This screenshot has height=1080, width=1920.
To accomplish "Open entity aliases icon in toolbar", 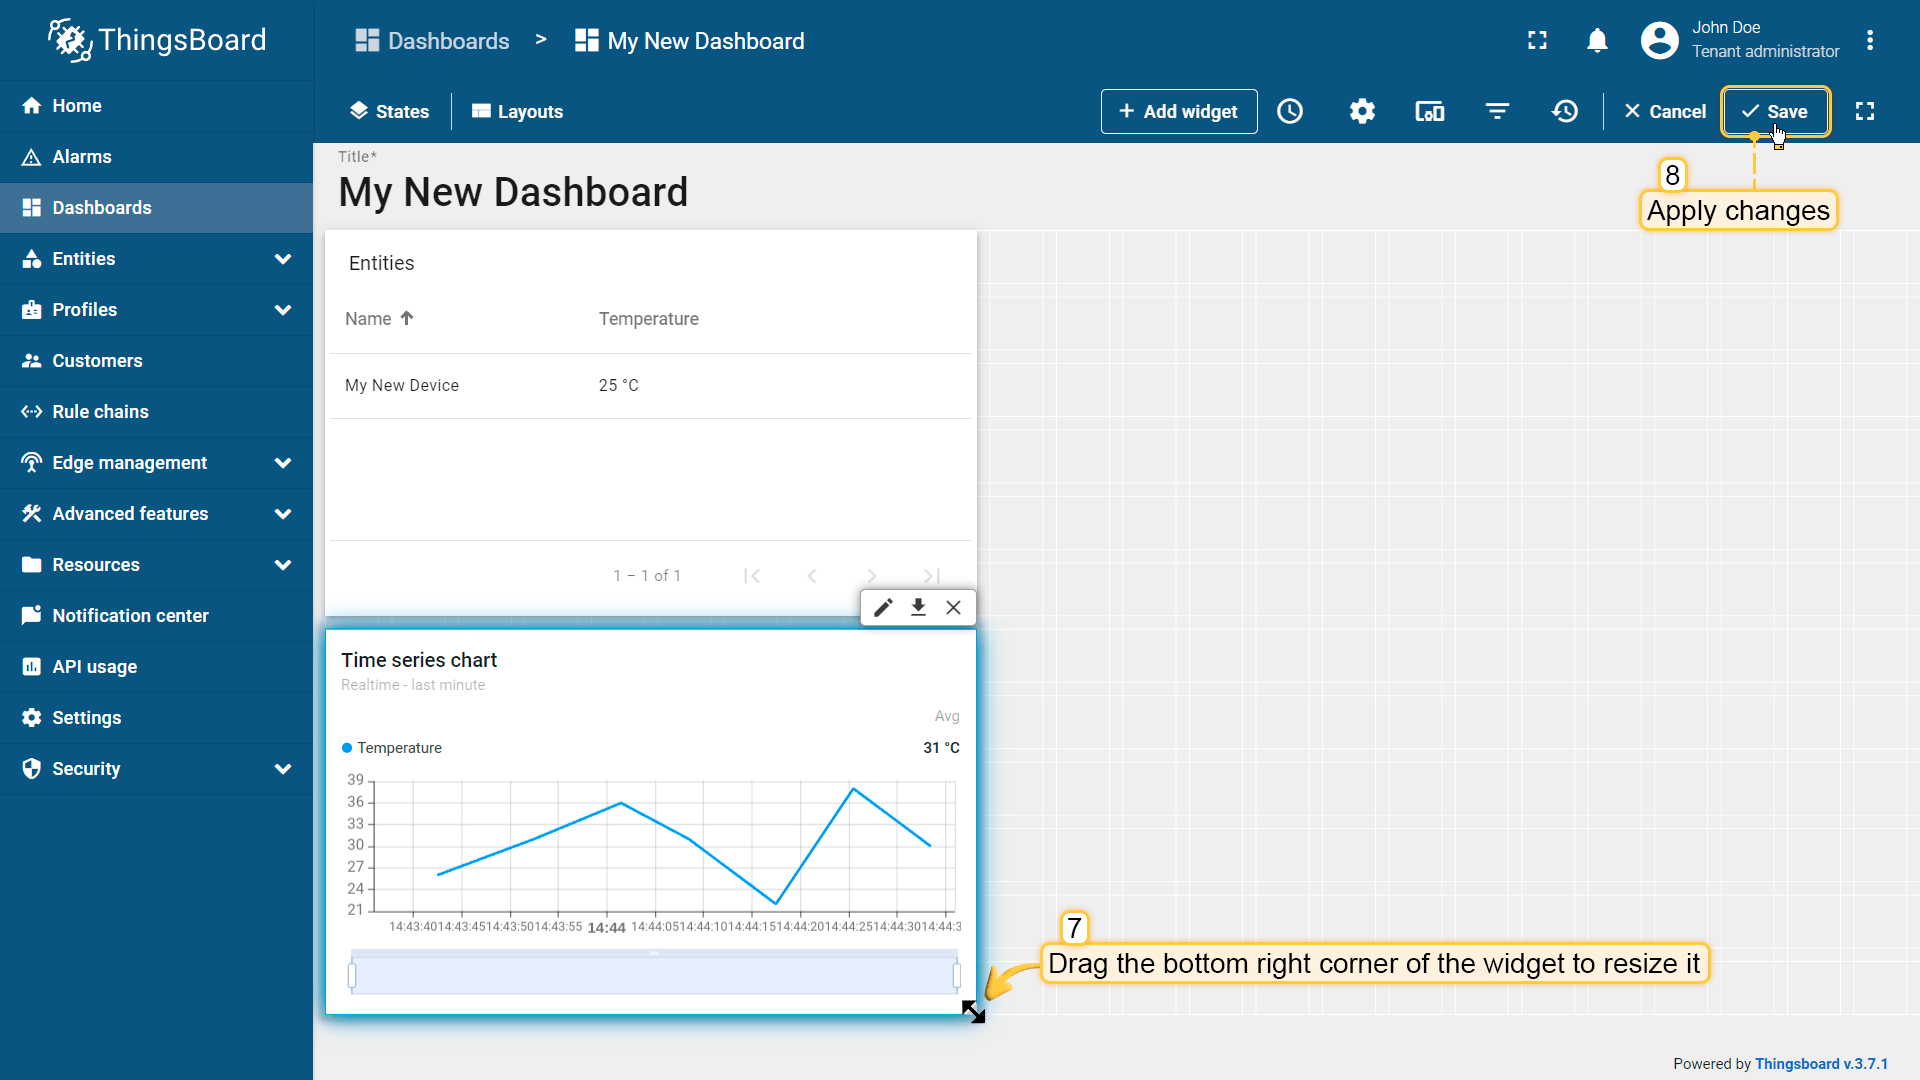I will (1429, 111).
